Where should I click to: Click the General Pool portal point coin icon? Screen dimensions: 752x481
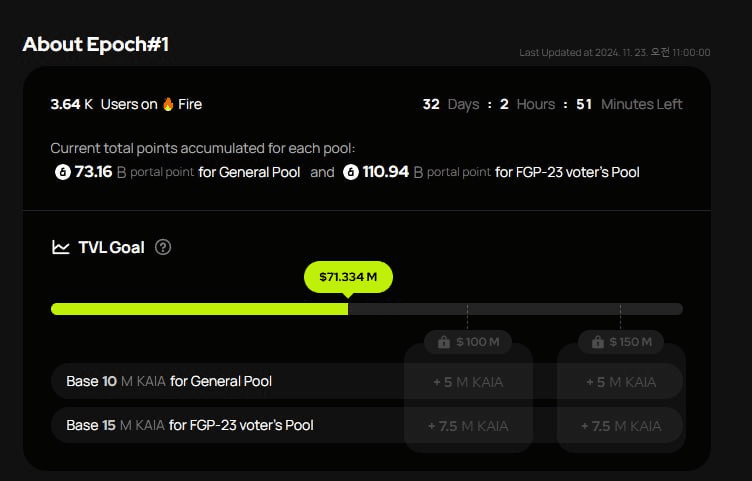(63, 172)
